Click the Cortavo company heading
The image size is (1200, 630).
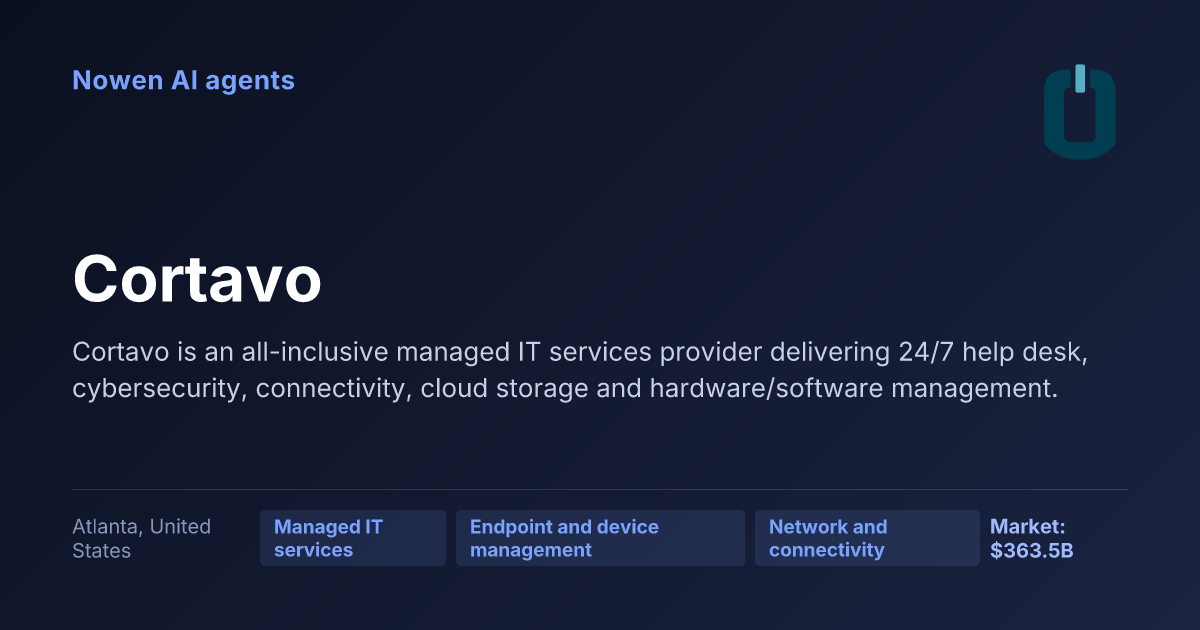[197, 279]
